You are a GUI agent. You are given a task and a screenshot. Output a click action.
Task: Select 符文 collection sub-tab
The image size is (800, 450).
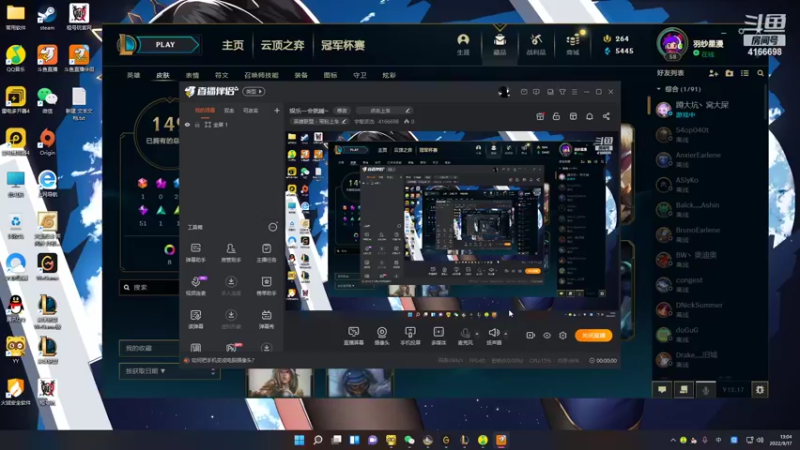(221, 75)
